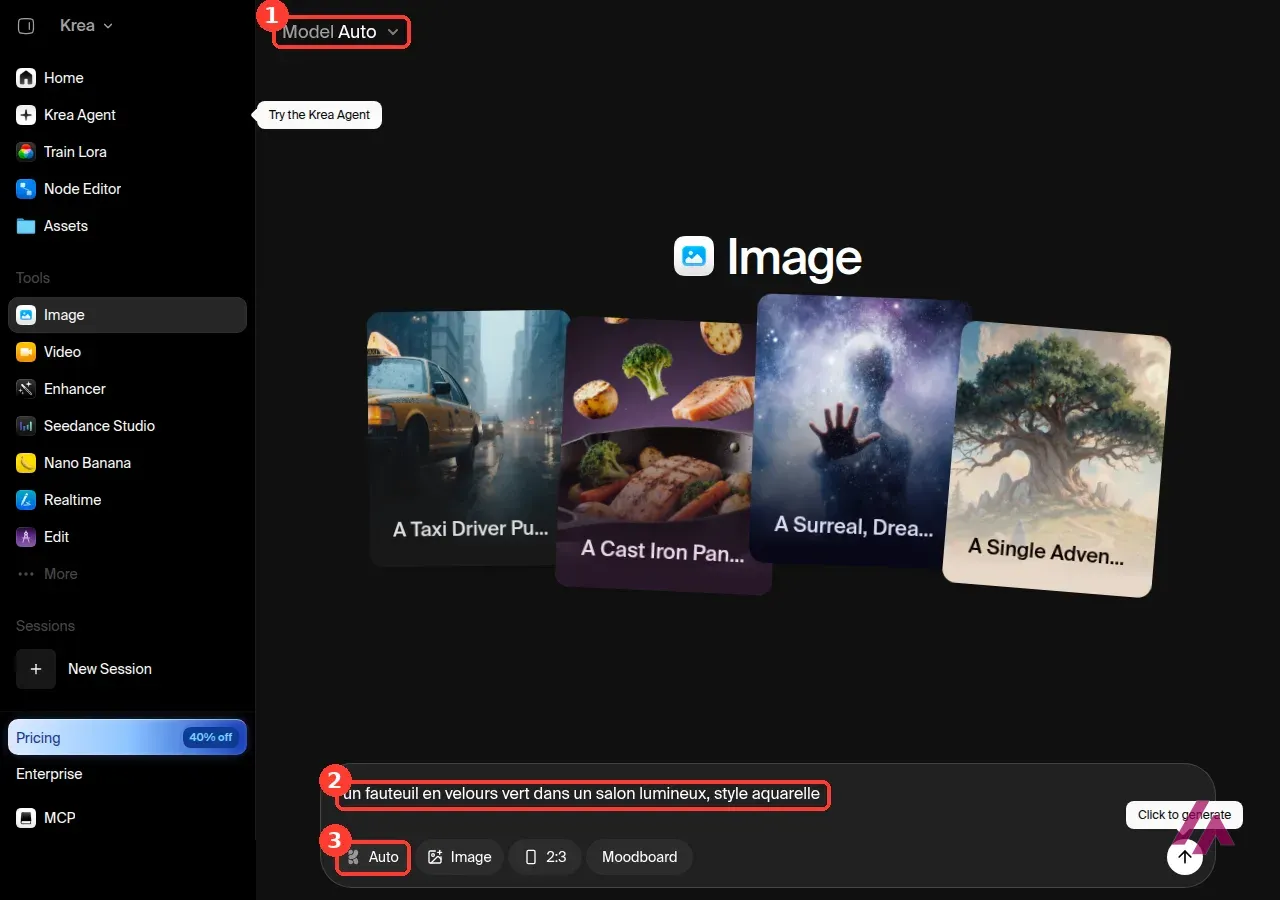The width and height of the screenshot is (1280, 900).
Task: Open the Train Lora tool
Action: click(x=127, y=152)
